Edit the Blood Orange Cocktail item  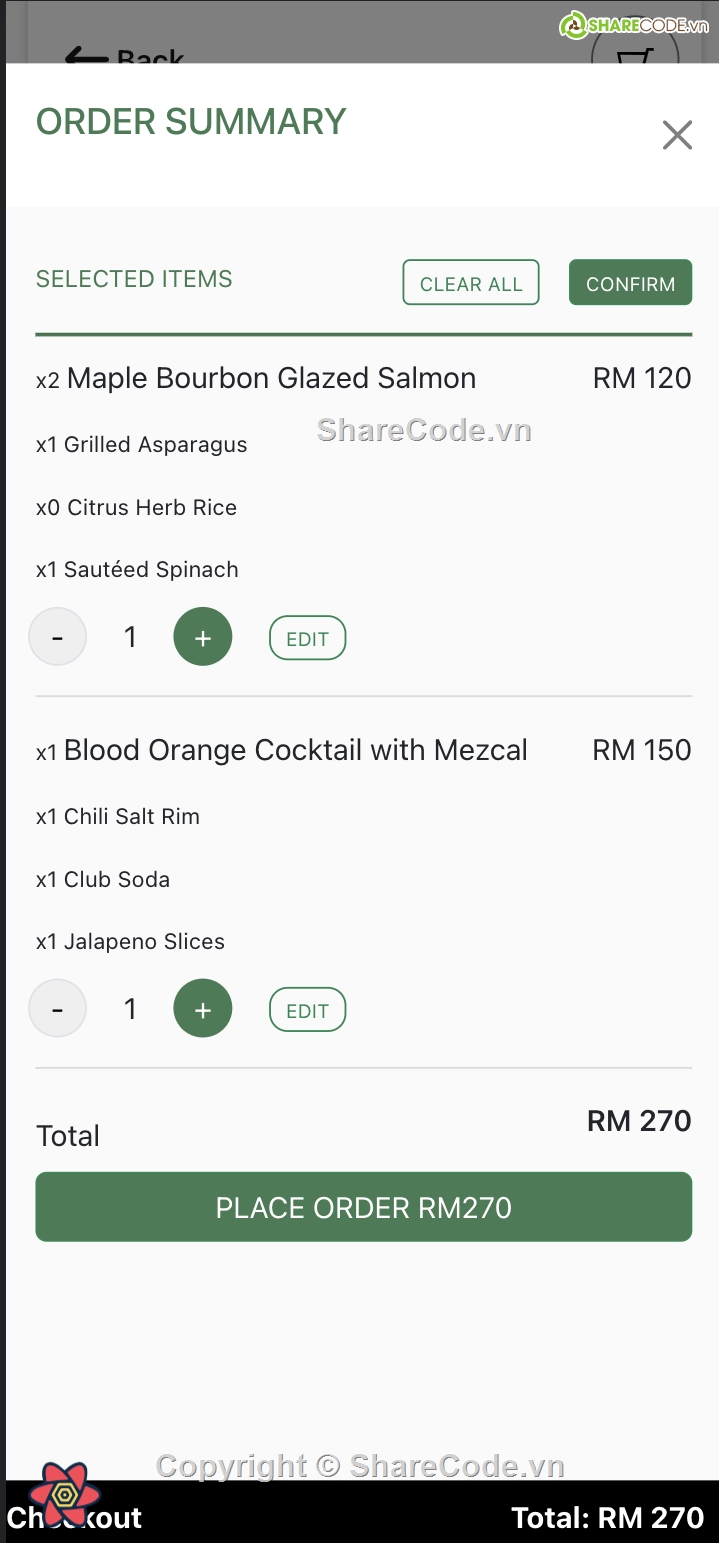[x=307, y=1010]
